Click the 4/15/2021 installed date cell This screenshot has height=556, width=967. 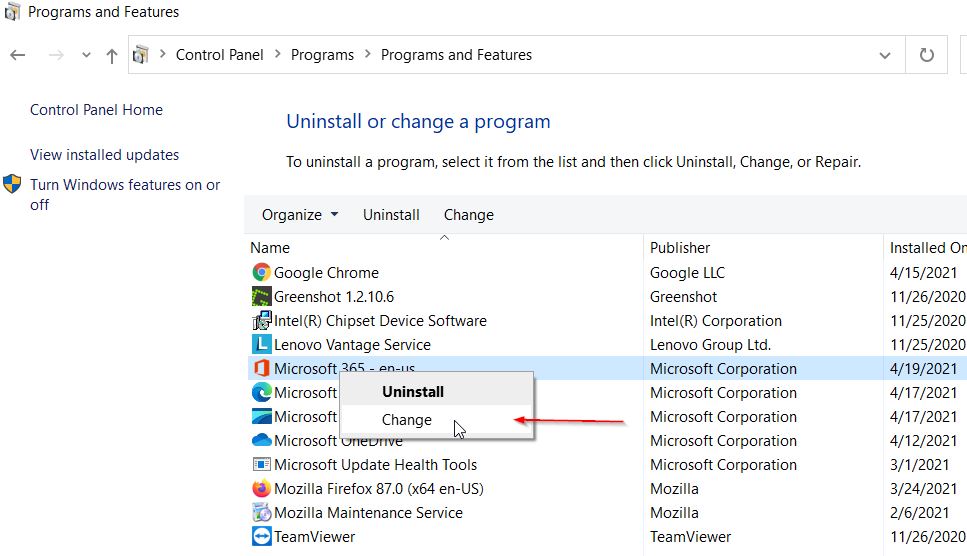pyautogui.click(x=923, y=272)
